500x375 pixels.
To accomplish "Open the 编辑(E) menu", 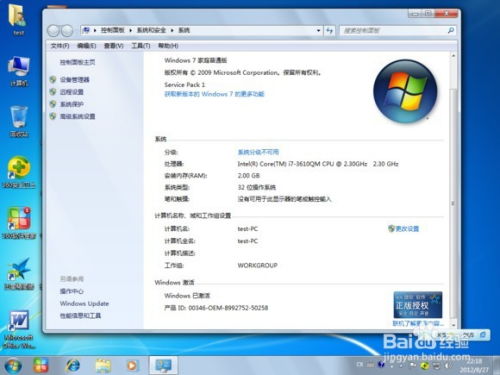I will pos(86,46).
